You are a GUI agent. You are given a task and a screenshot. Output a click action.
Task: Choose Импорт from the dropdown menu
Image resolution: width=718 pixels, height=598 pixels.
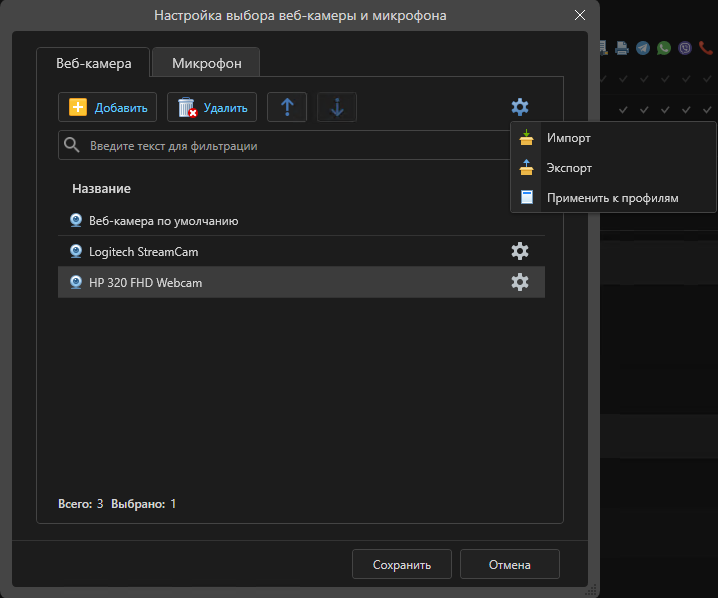click(568, 138)
